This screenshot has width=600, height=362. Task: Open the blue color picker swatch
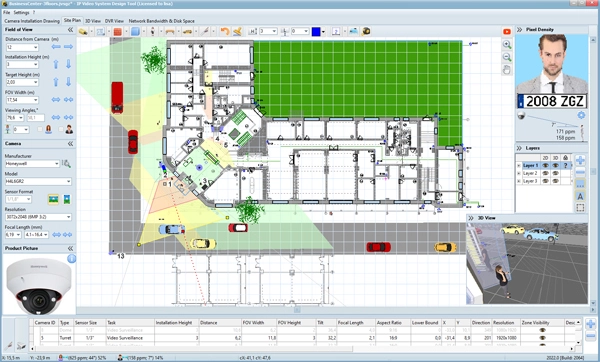coord(316,31)
